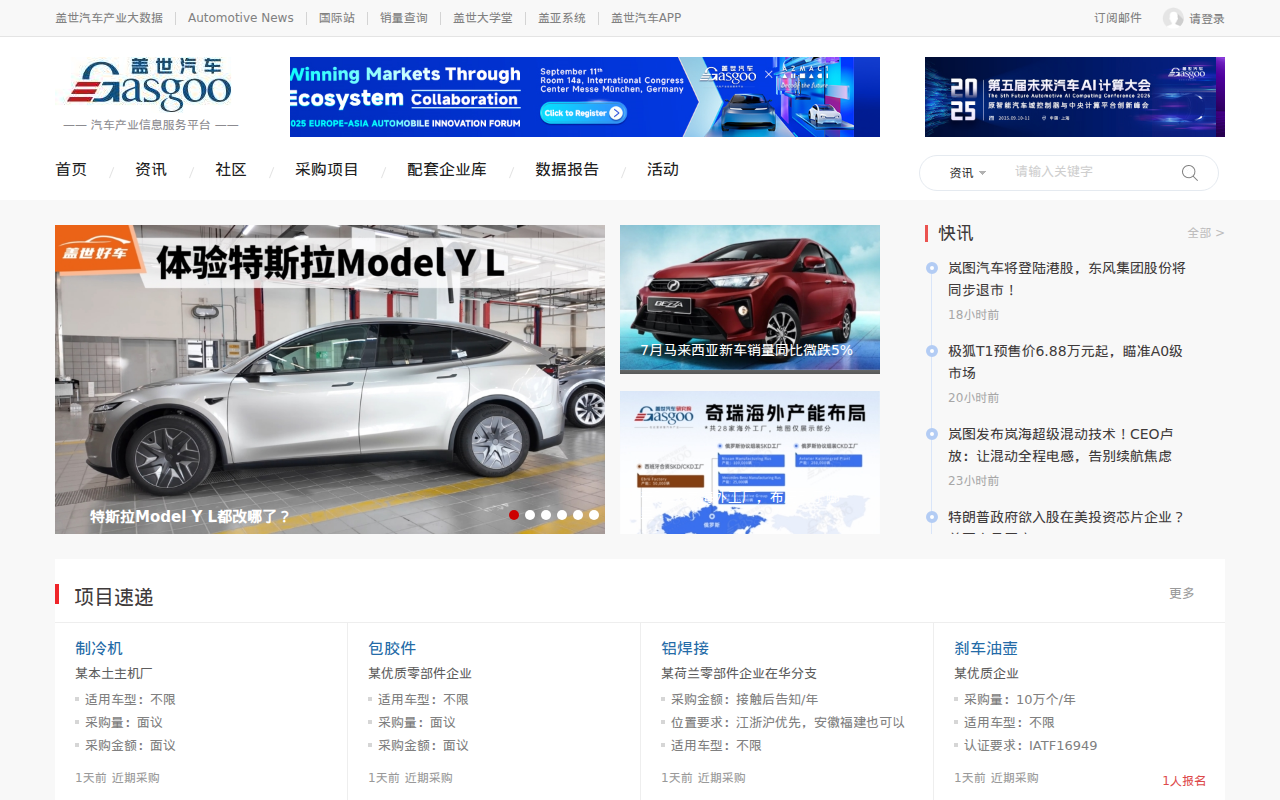The width and height of the screenshot is (1280, 800).
Task: Select the sixth carousel dot
Action: click(594, 515)
